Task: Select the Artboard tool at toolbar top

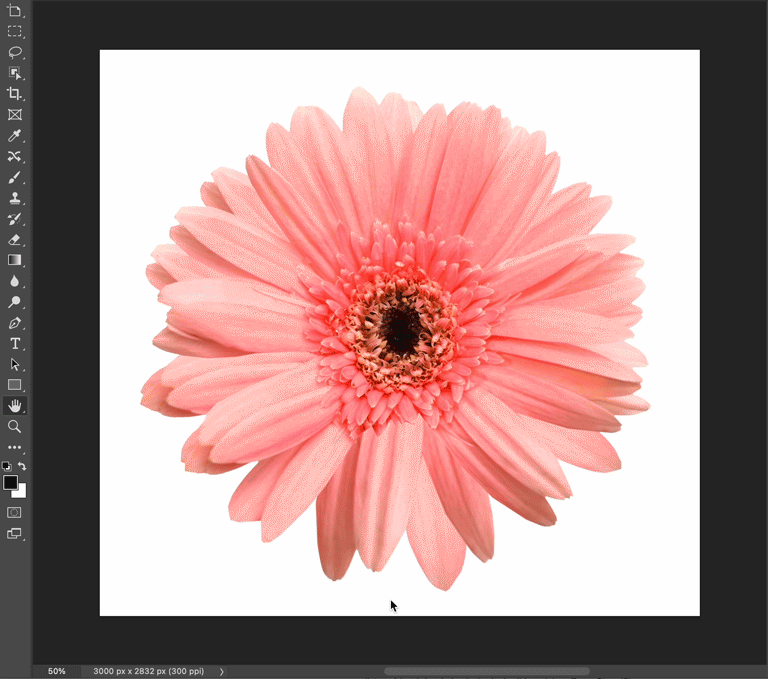Action: click(15, 10)
